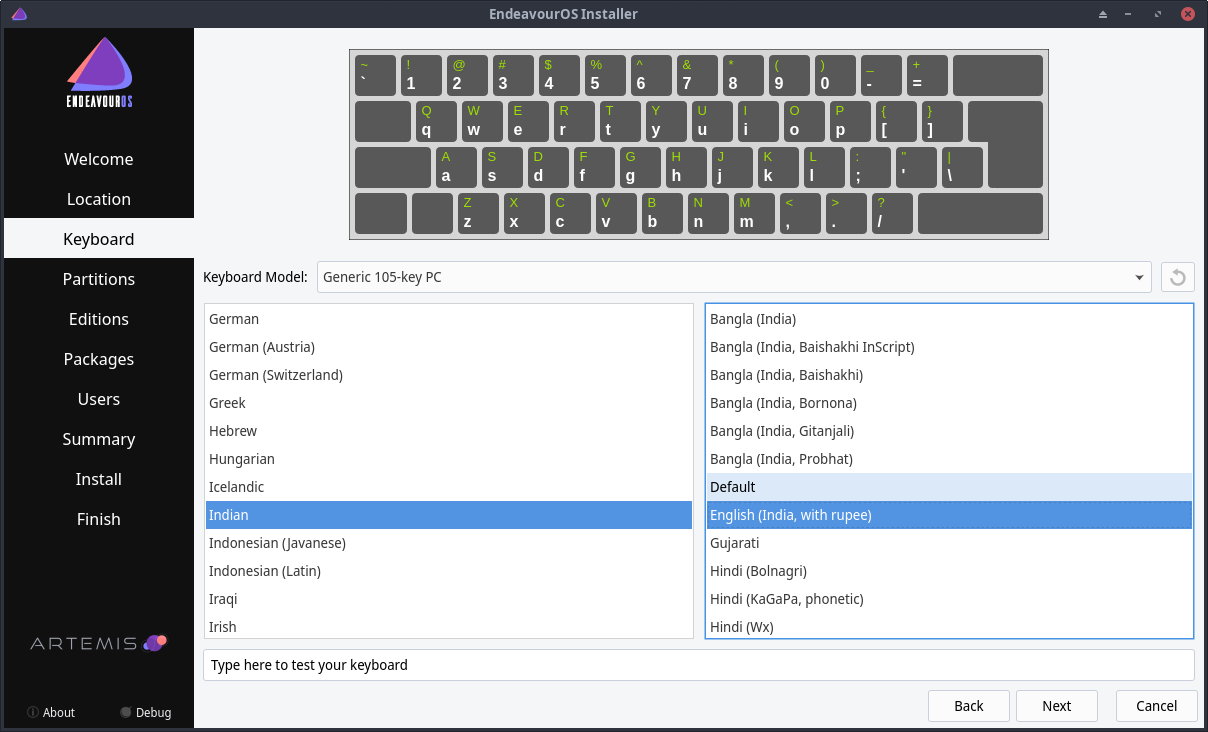Click the ARTEMIS logo at sidebar bottom

pyautogui.click(x=98, y=643)
